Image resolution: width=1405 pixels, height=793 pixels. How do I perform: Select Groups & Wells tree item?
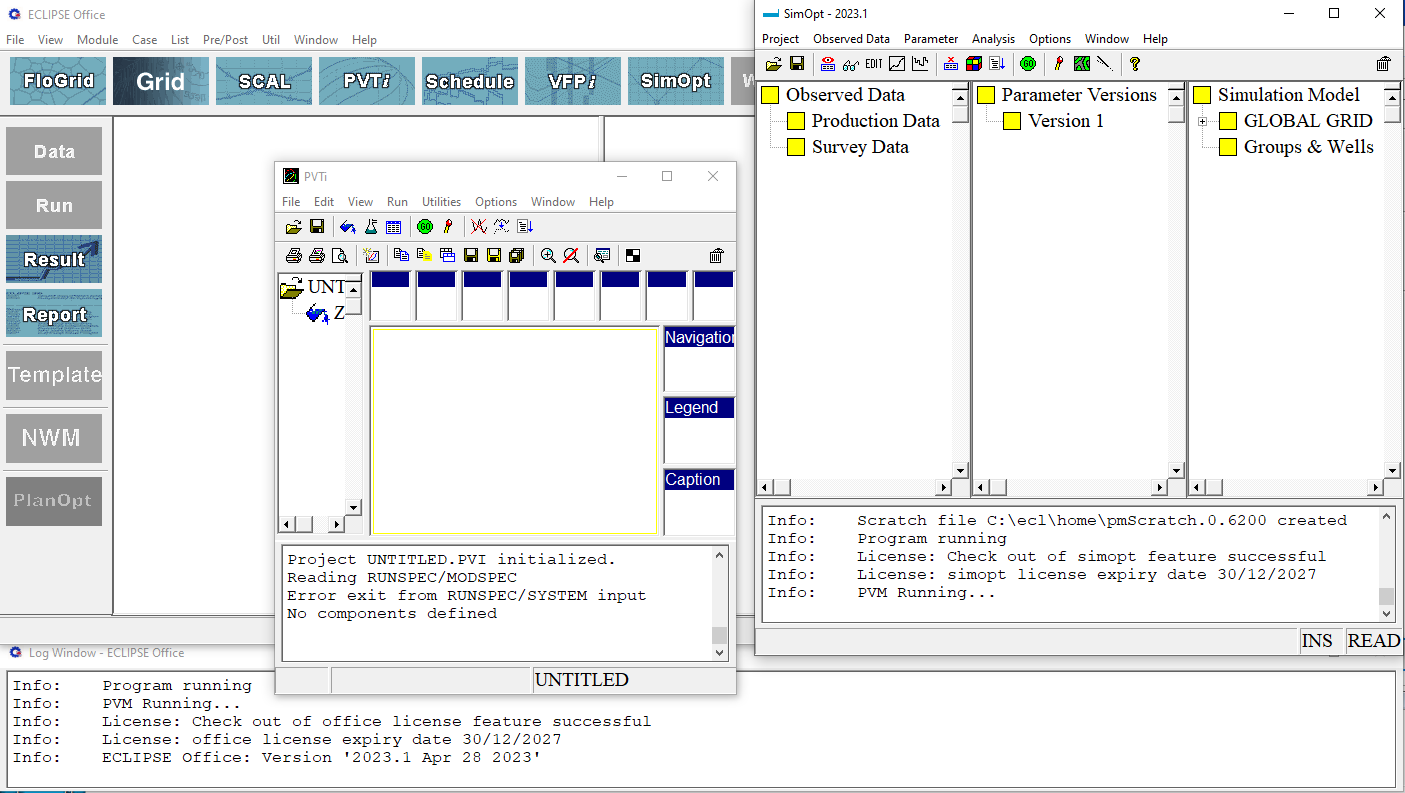(x=1308, y=147)
